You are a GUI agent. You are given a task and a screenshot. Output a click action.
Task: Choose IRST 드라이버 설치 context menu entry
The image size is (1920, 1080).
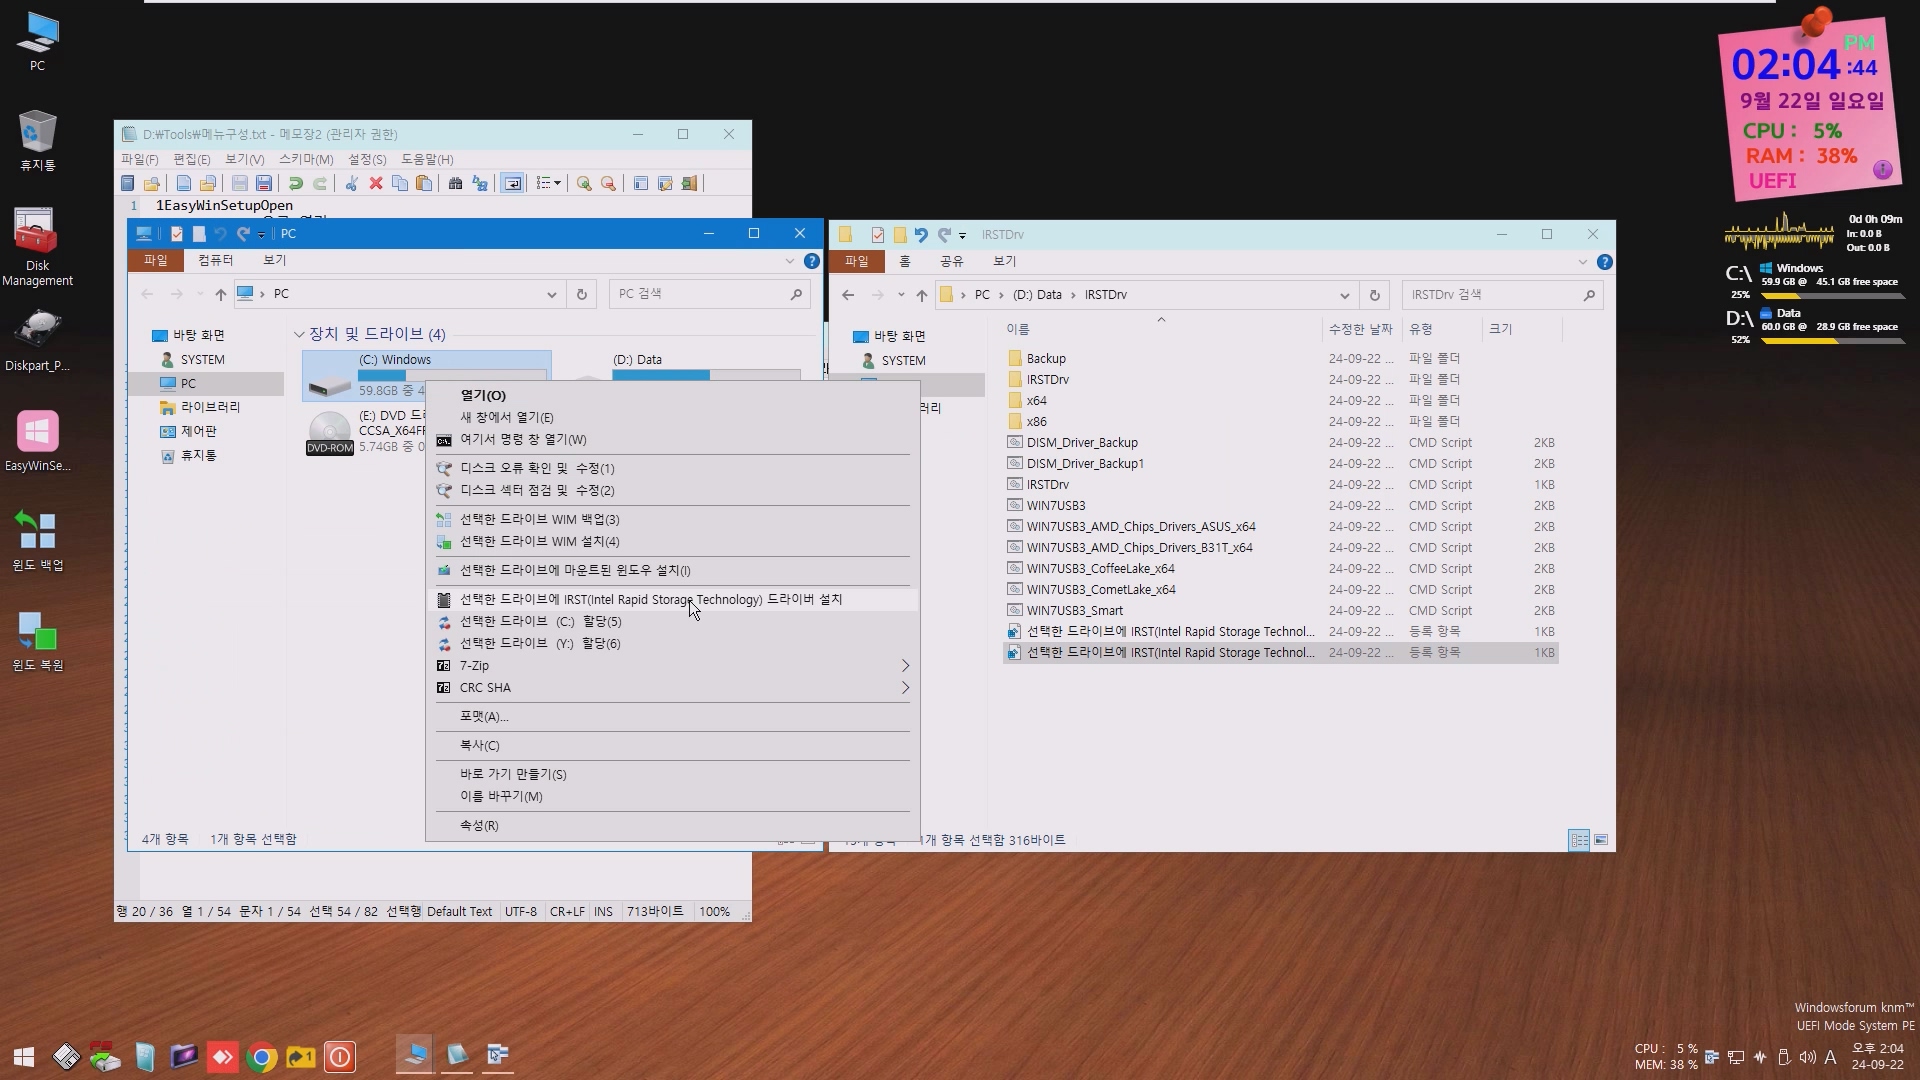pos(672,599)
